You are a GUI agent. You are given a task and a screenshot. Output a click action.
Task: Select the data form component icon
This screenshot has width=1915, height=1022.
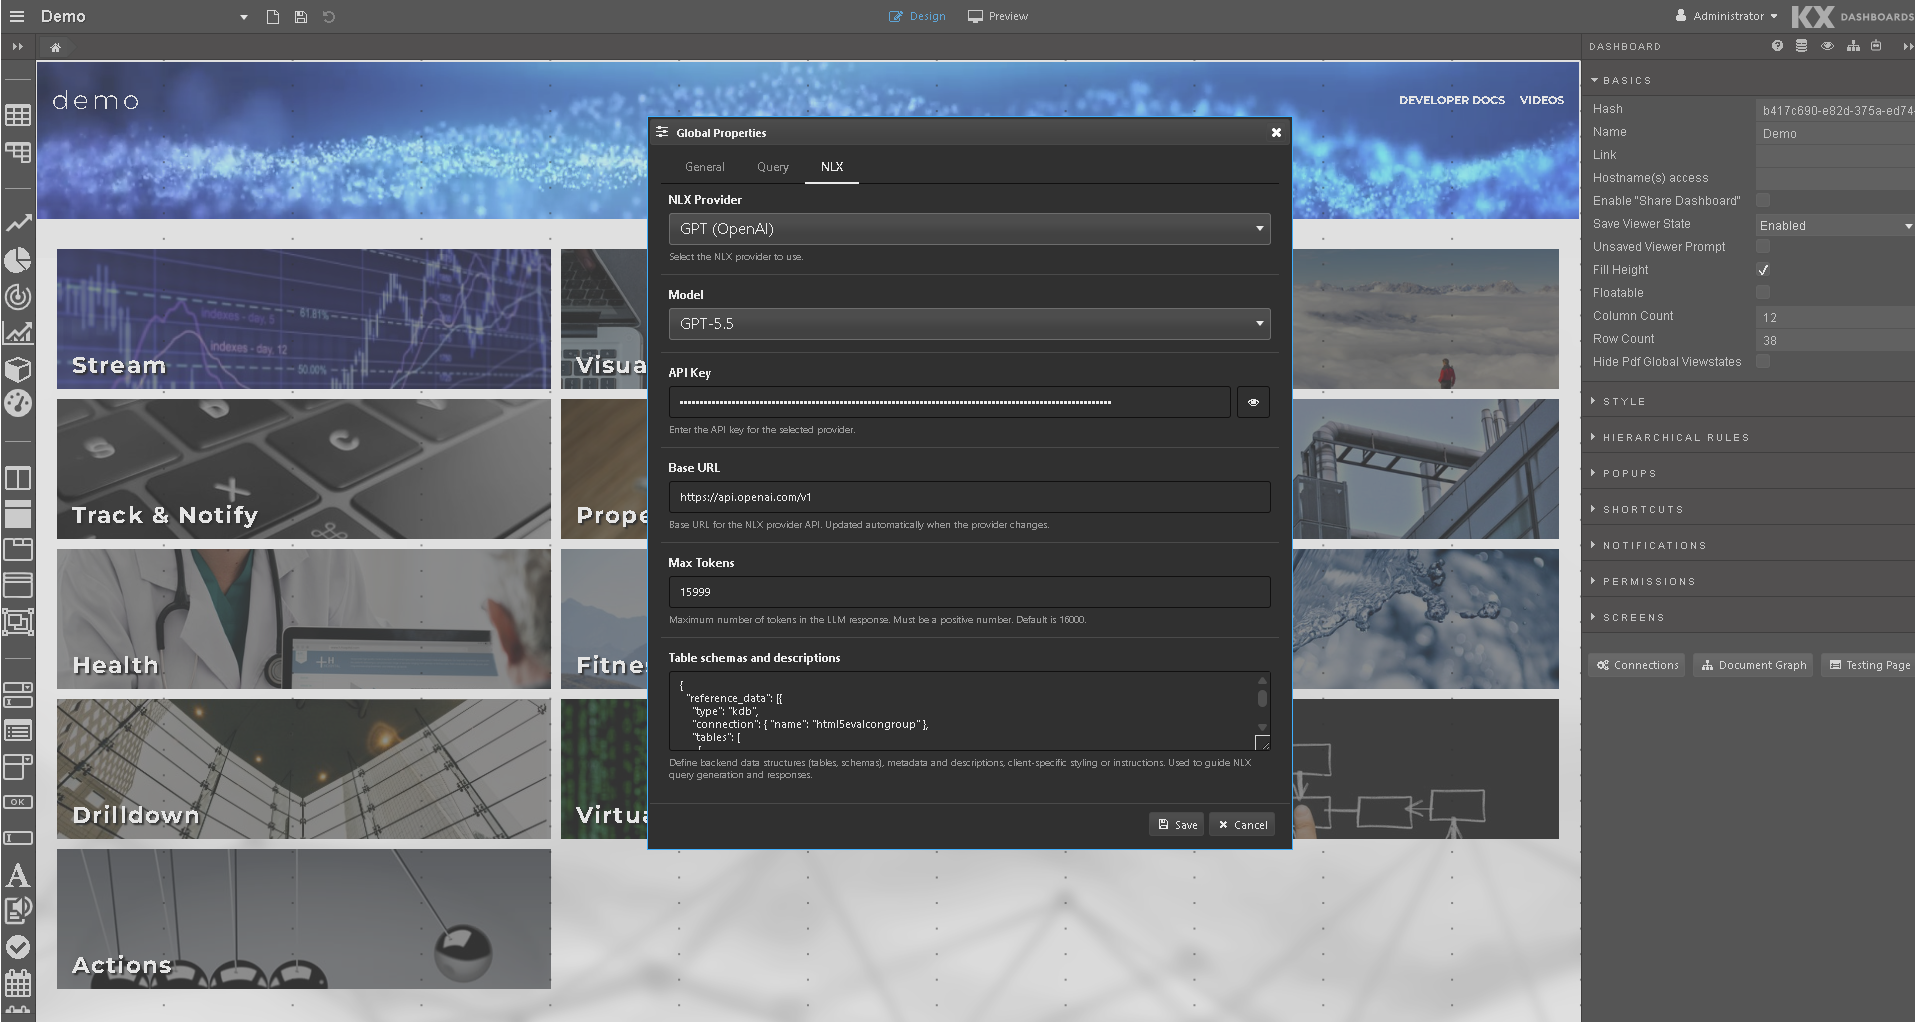tap(18, 694)
